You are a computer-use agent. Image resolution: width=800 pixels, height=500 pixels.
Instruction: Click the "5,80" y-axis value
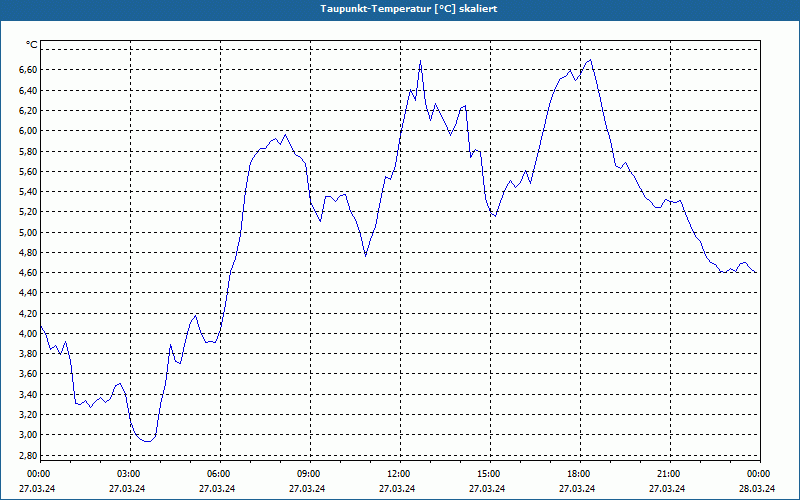[x=29, y=152]
